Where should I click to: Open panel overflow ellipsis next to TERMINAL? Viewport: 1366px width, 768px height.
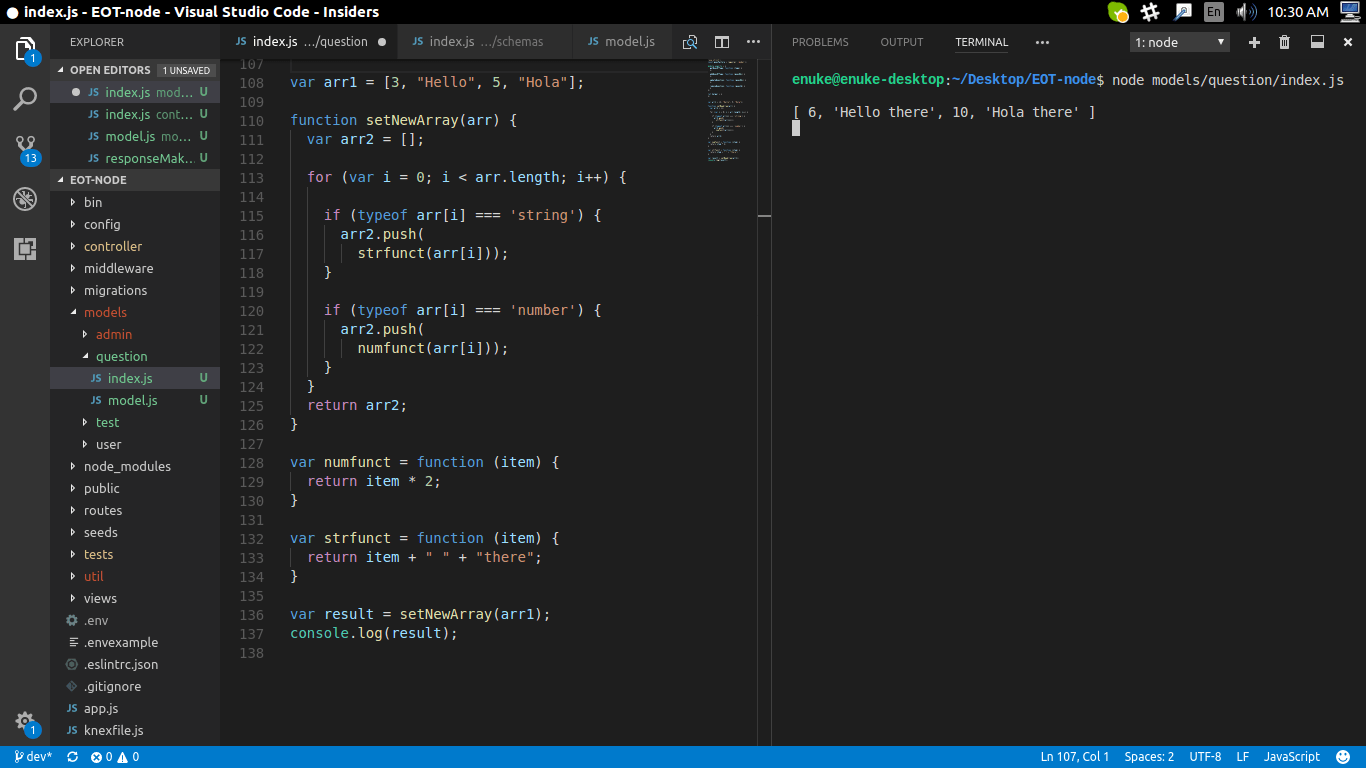pos(1042,42)
